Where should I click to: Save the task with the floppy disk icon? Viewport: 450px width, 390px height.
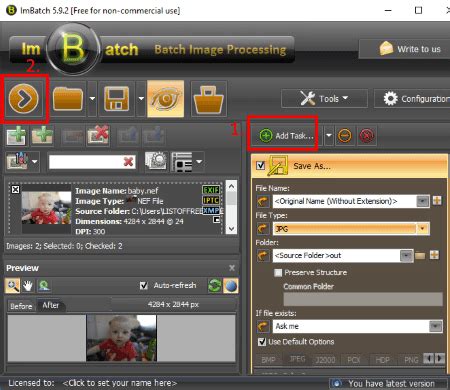(x=117, y=99)
